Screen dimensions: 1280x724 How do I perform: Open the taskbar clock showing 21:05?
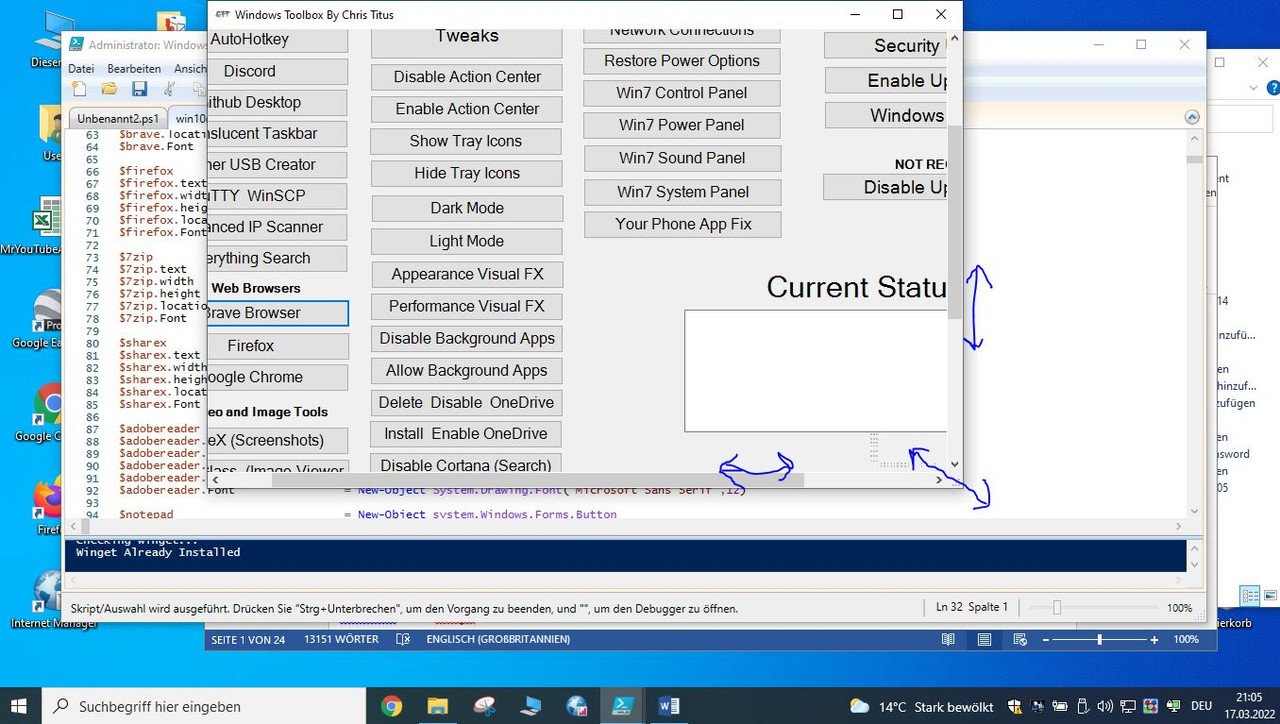pos(1249,706)
